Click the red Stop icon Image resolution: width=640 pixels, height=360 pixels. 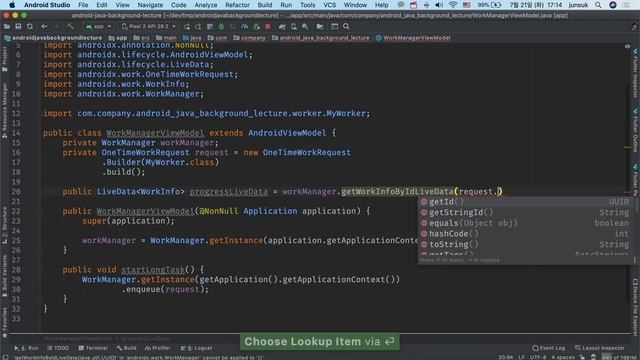click(268, 27)
